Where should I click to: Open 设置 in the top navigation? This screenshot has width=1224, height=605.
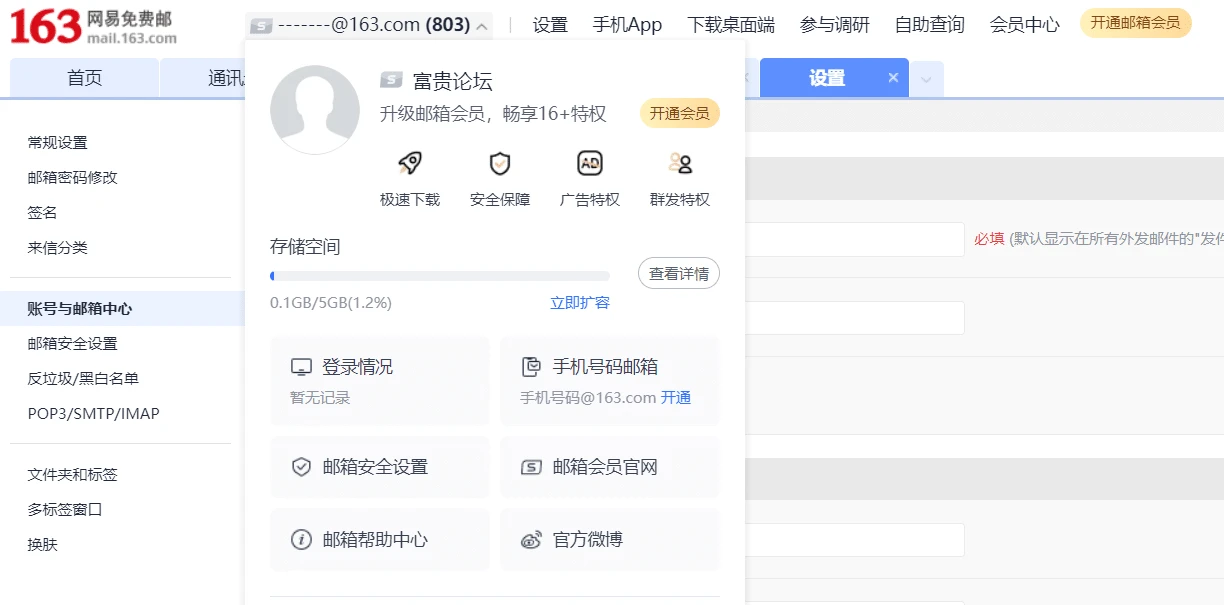coord(550,25)
